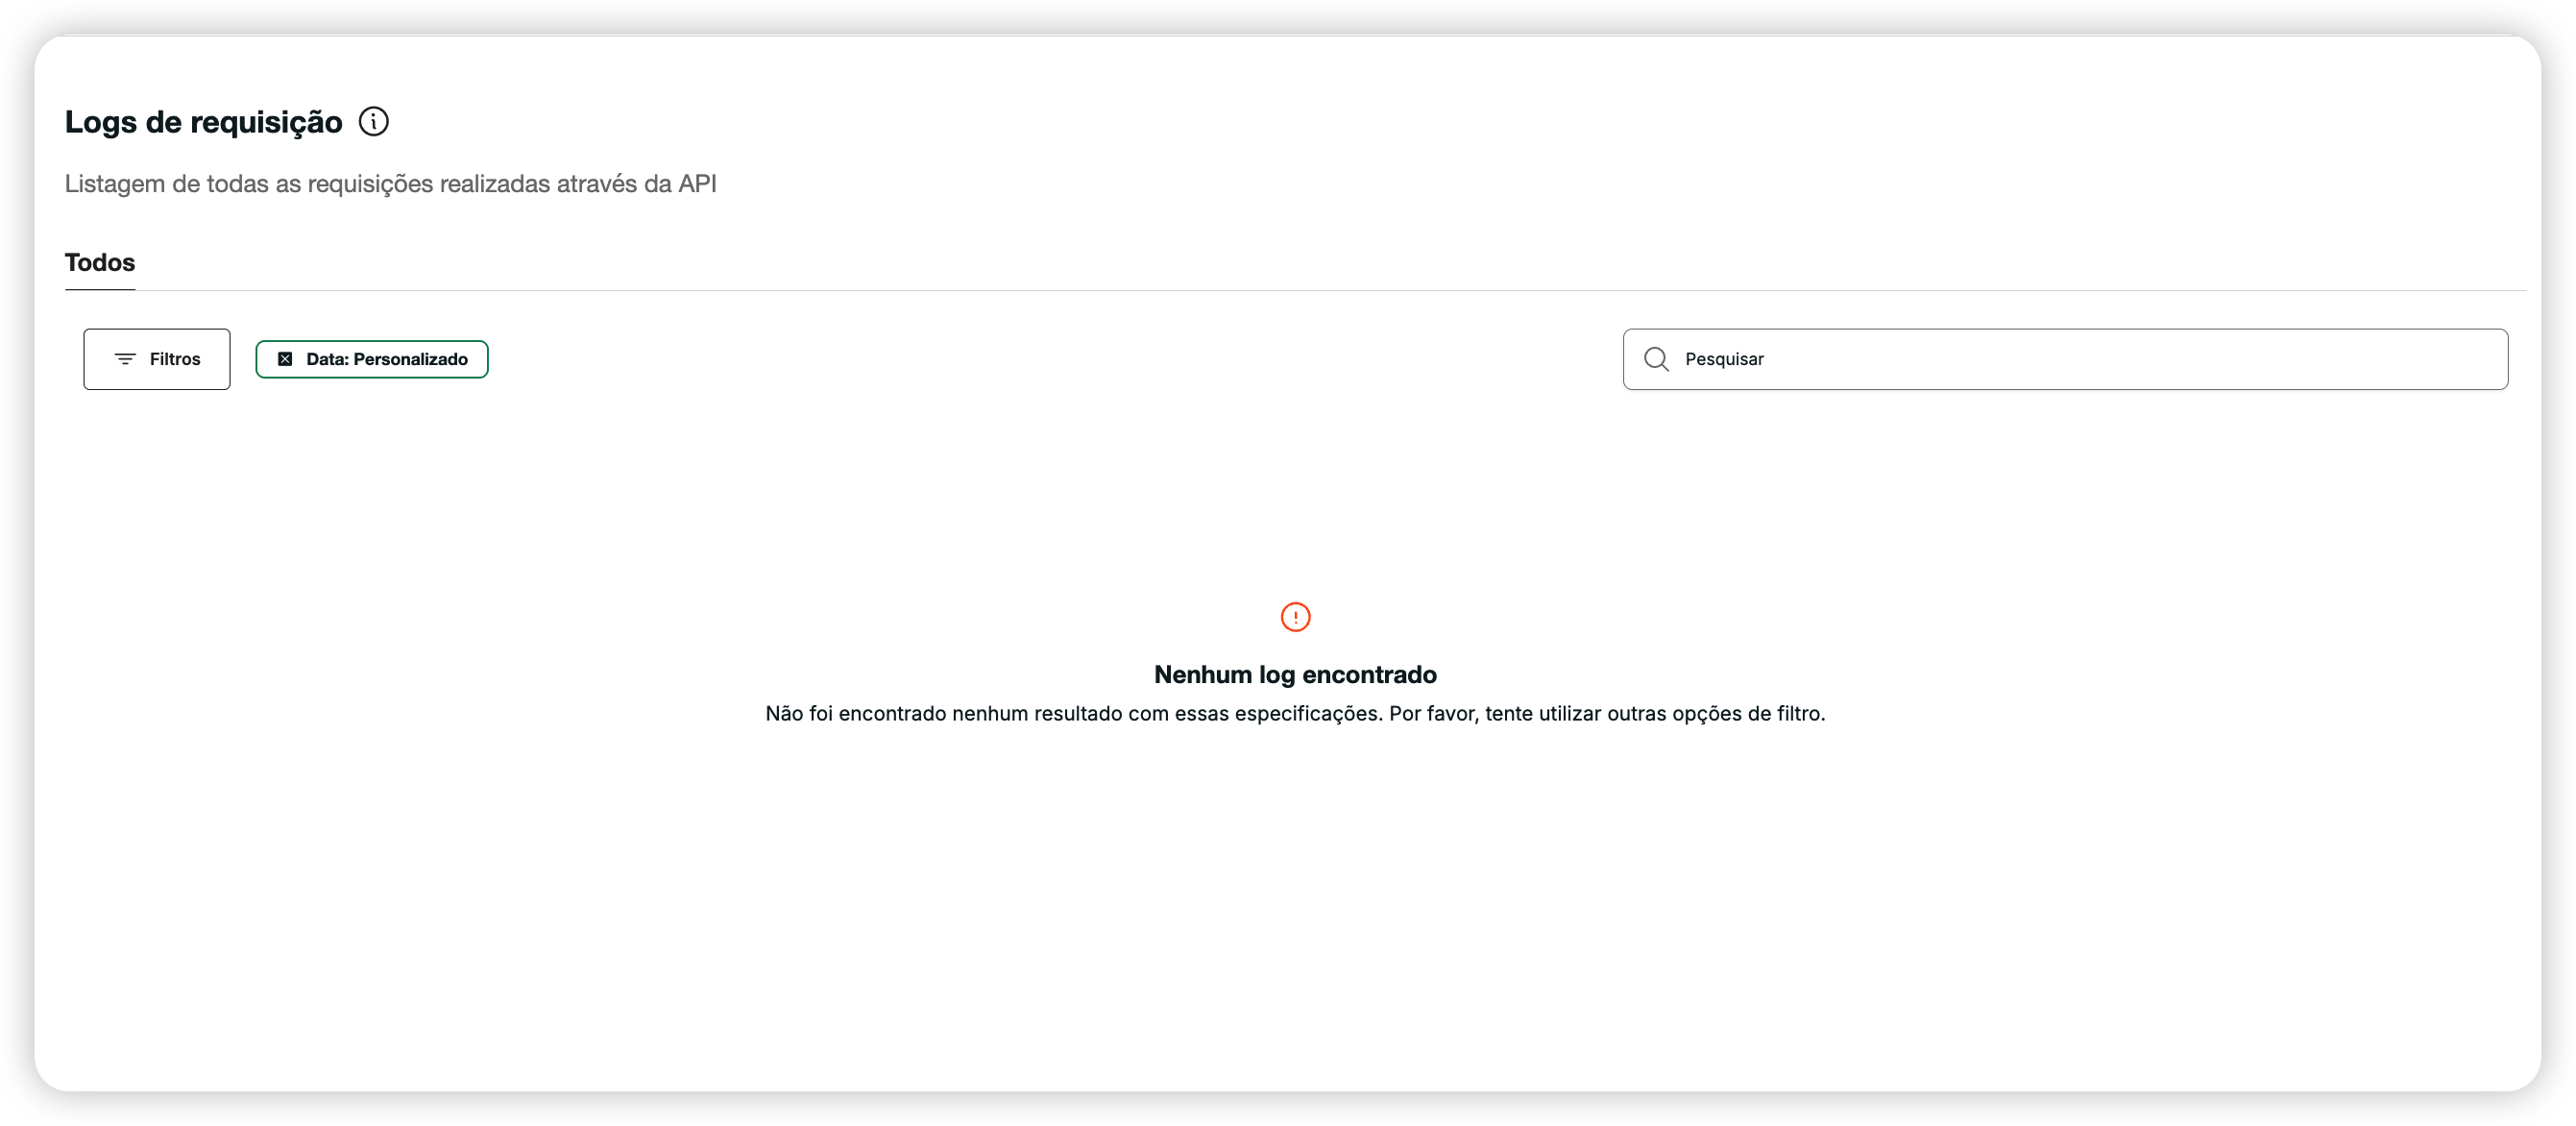The height and width of the screenshot is (1126, 2576).
Task: Focus the Pesquisar search field
Action: 2065,359
